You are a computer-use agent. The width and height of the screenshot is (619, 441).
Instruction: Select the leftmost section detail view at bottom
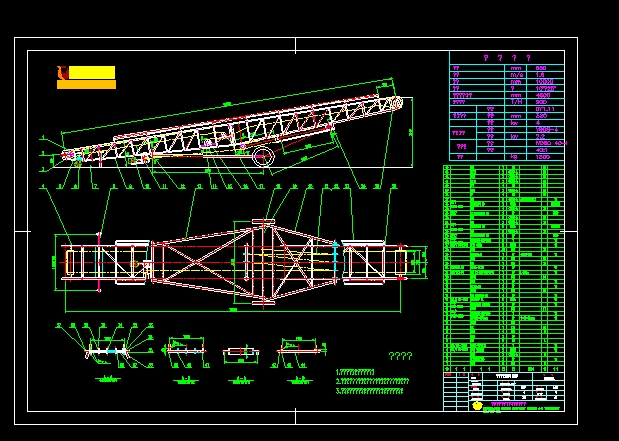tap(107, 350)
